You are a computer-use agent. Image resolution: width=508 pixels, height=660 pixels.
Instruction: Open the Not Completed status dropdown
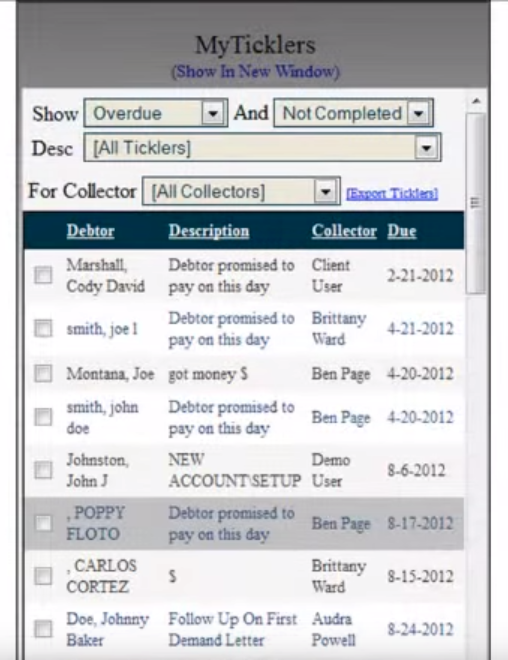pos(354,113)
